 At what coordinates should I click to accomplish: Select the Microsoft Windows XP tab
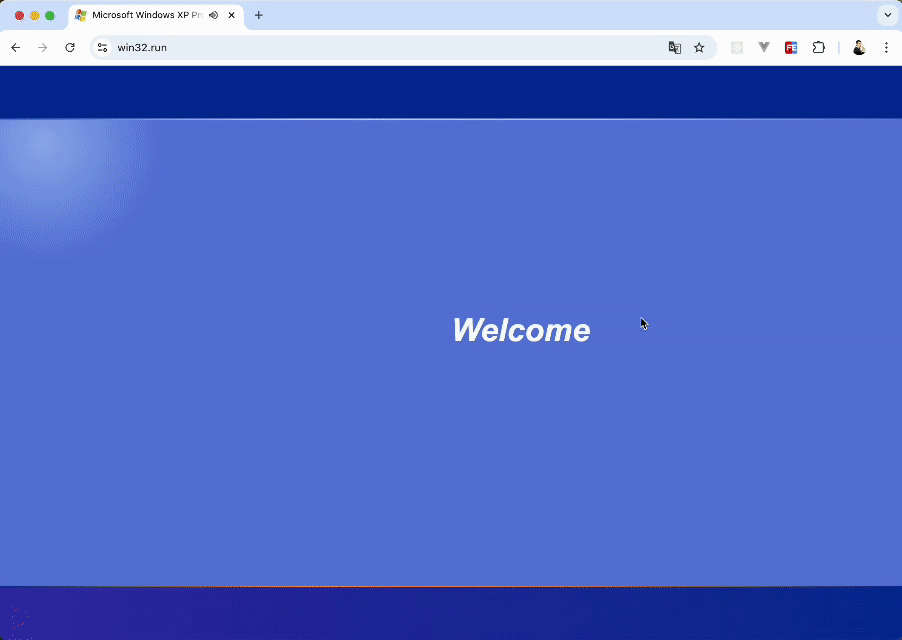click(x=146, y=15)
